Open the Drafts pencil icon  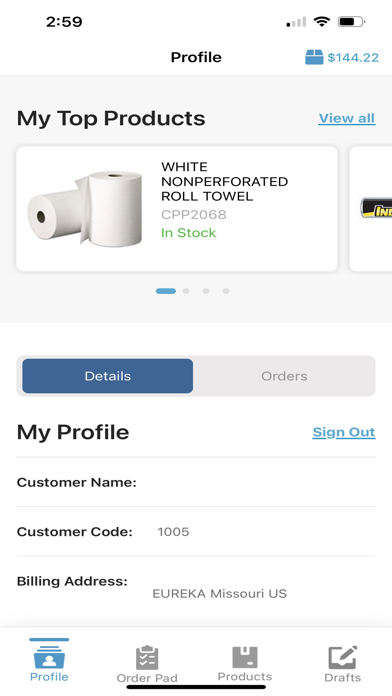pyautogui.click(x=342, y=657)
